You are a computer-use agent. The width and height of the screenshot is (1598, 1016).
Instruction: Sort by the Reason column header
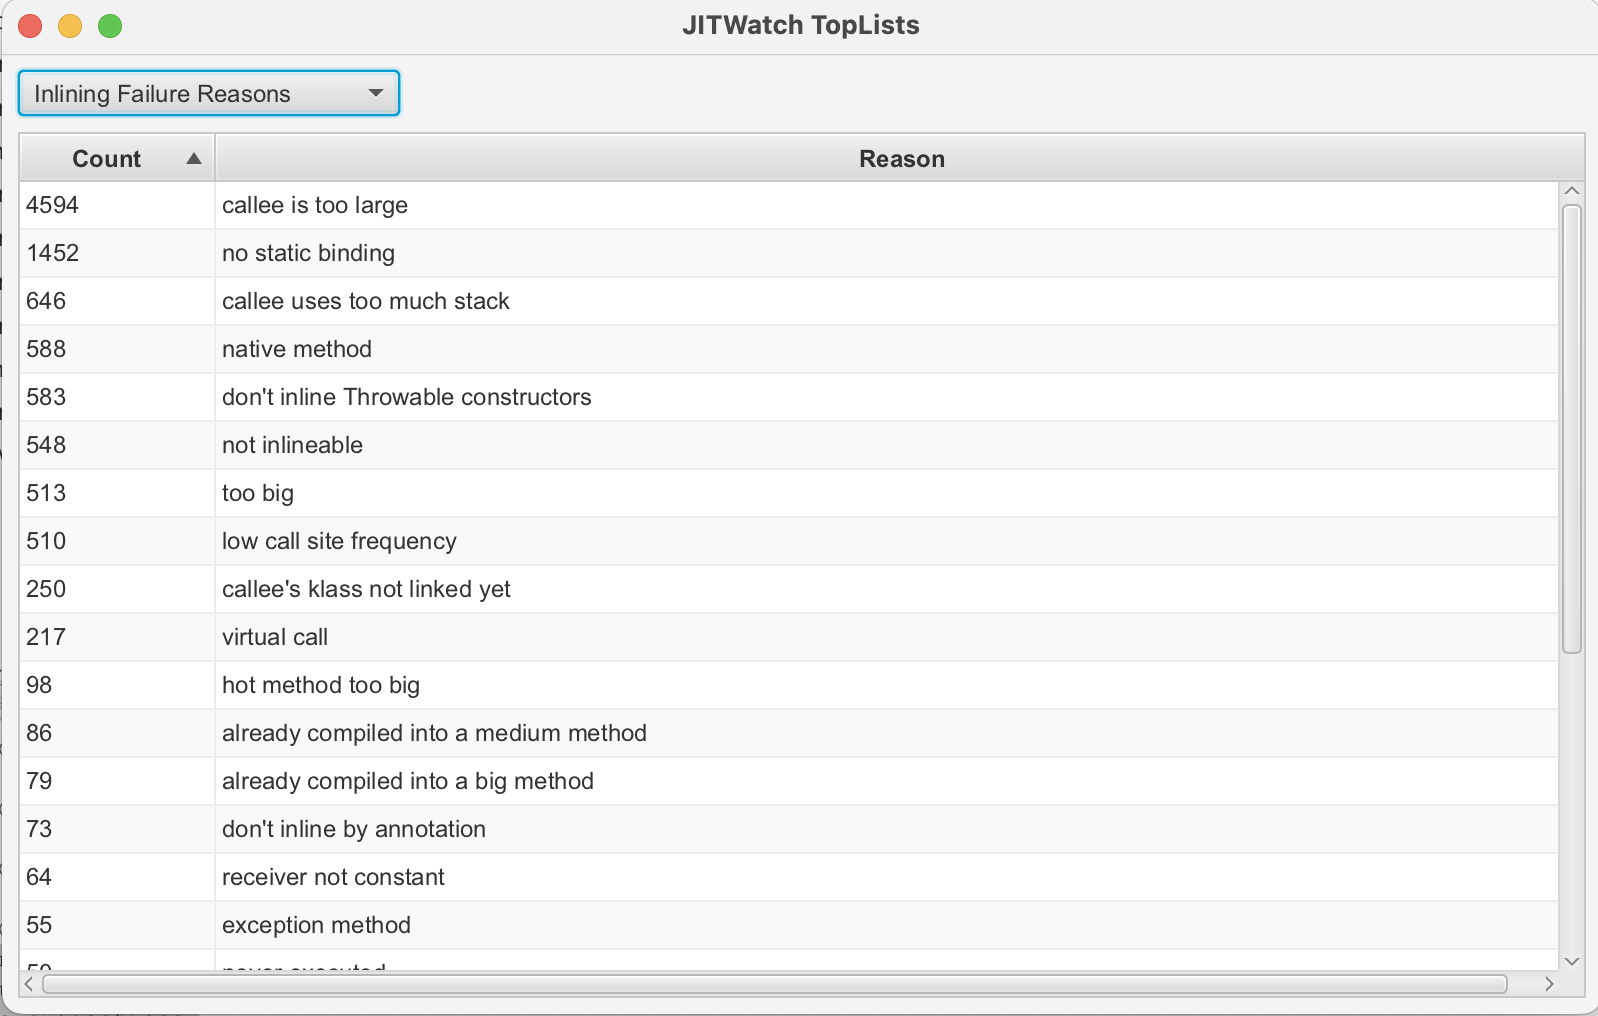click(900, 158)
